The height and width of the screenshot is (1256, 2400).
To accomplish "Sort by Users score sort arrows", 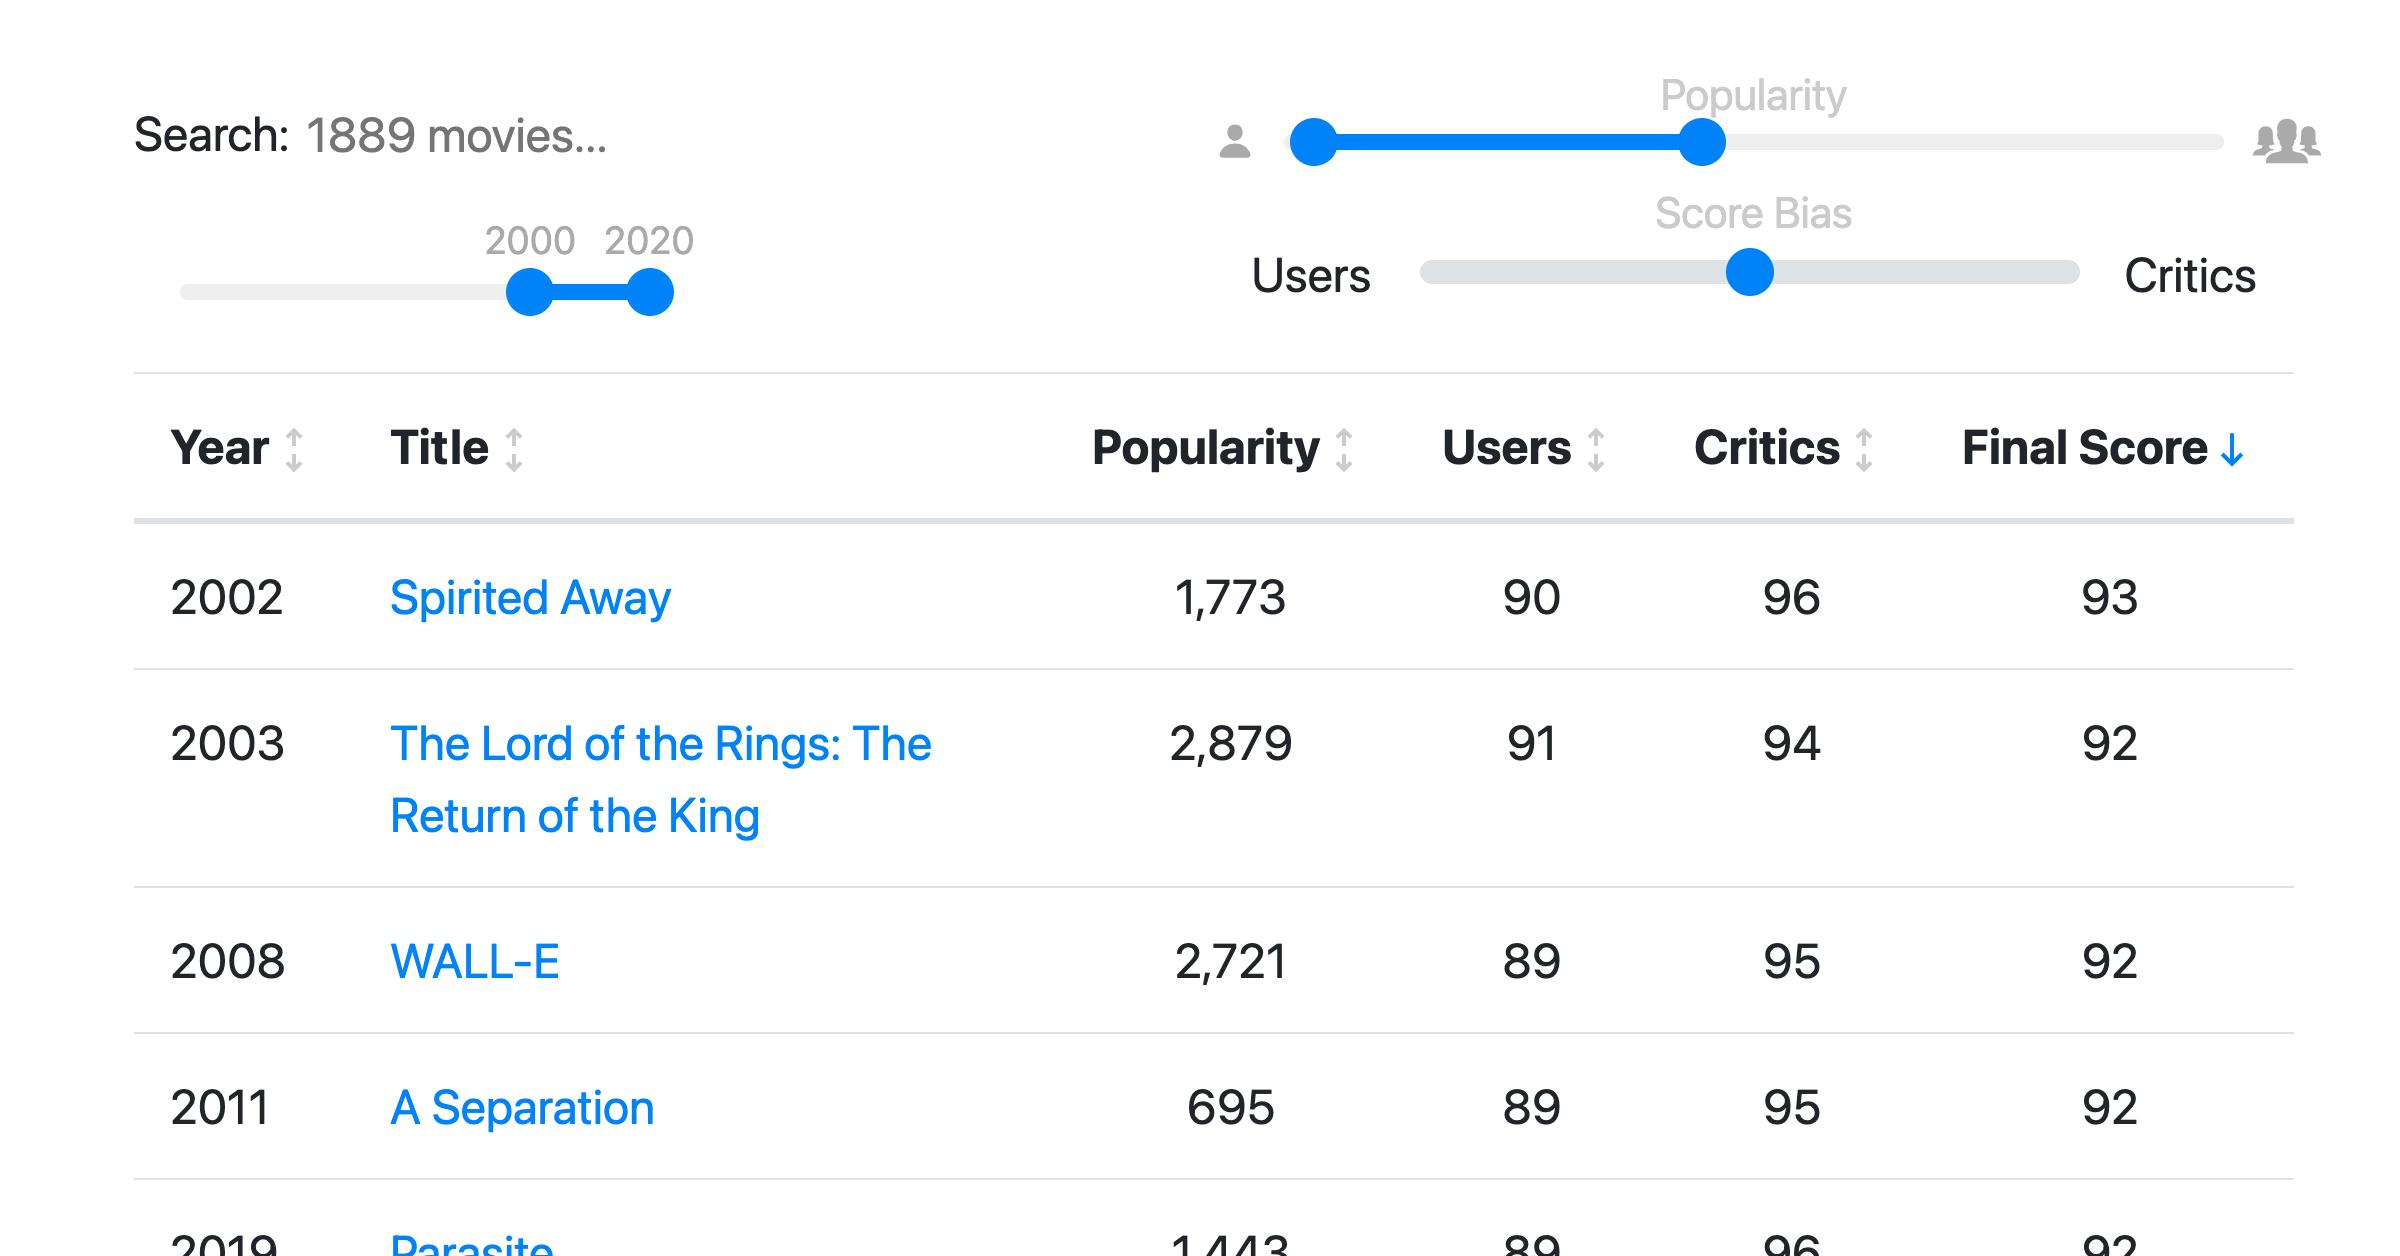I will (x=1596, y=450).
